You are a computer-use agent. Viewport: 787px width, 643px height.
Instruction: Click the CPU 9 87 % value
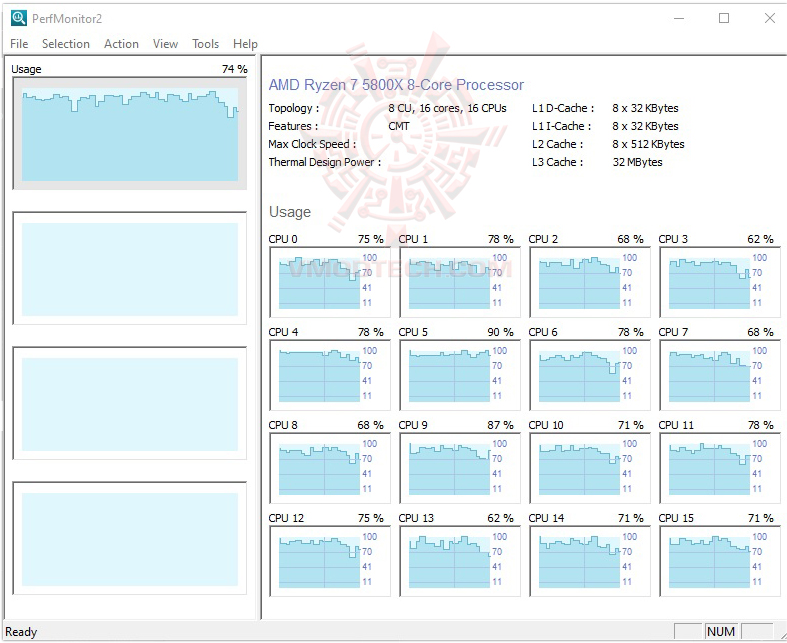[x=500, y=425]
